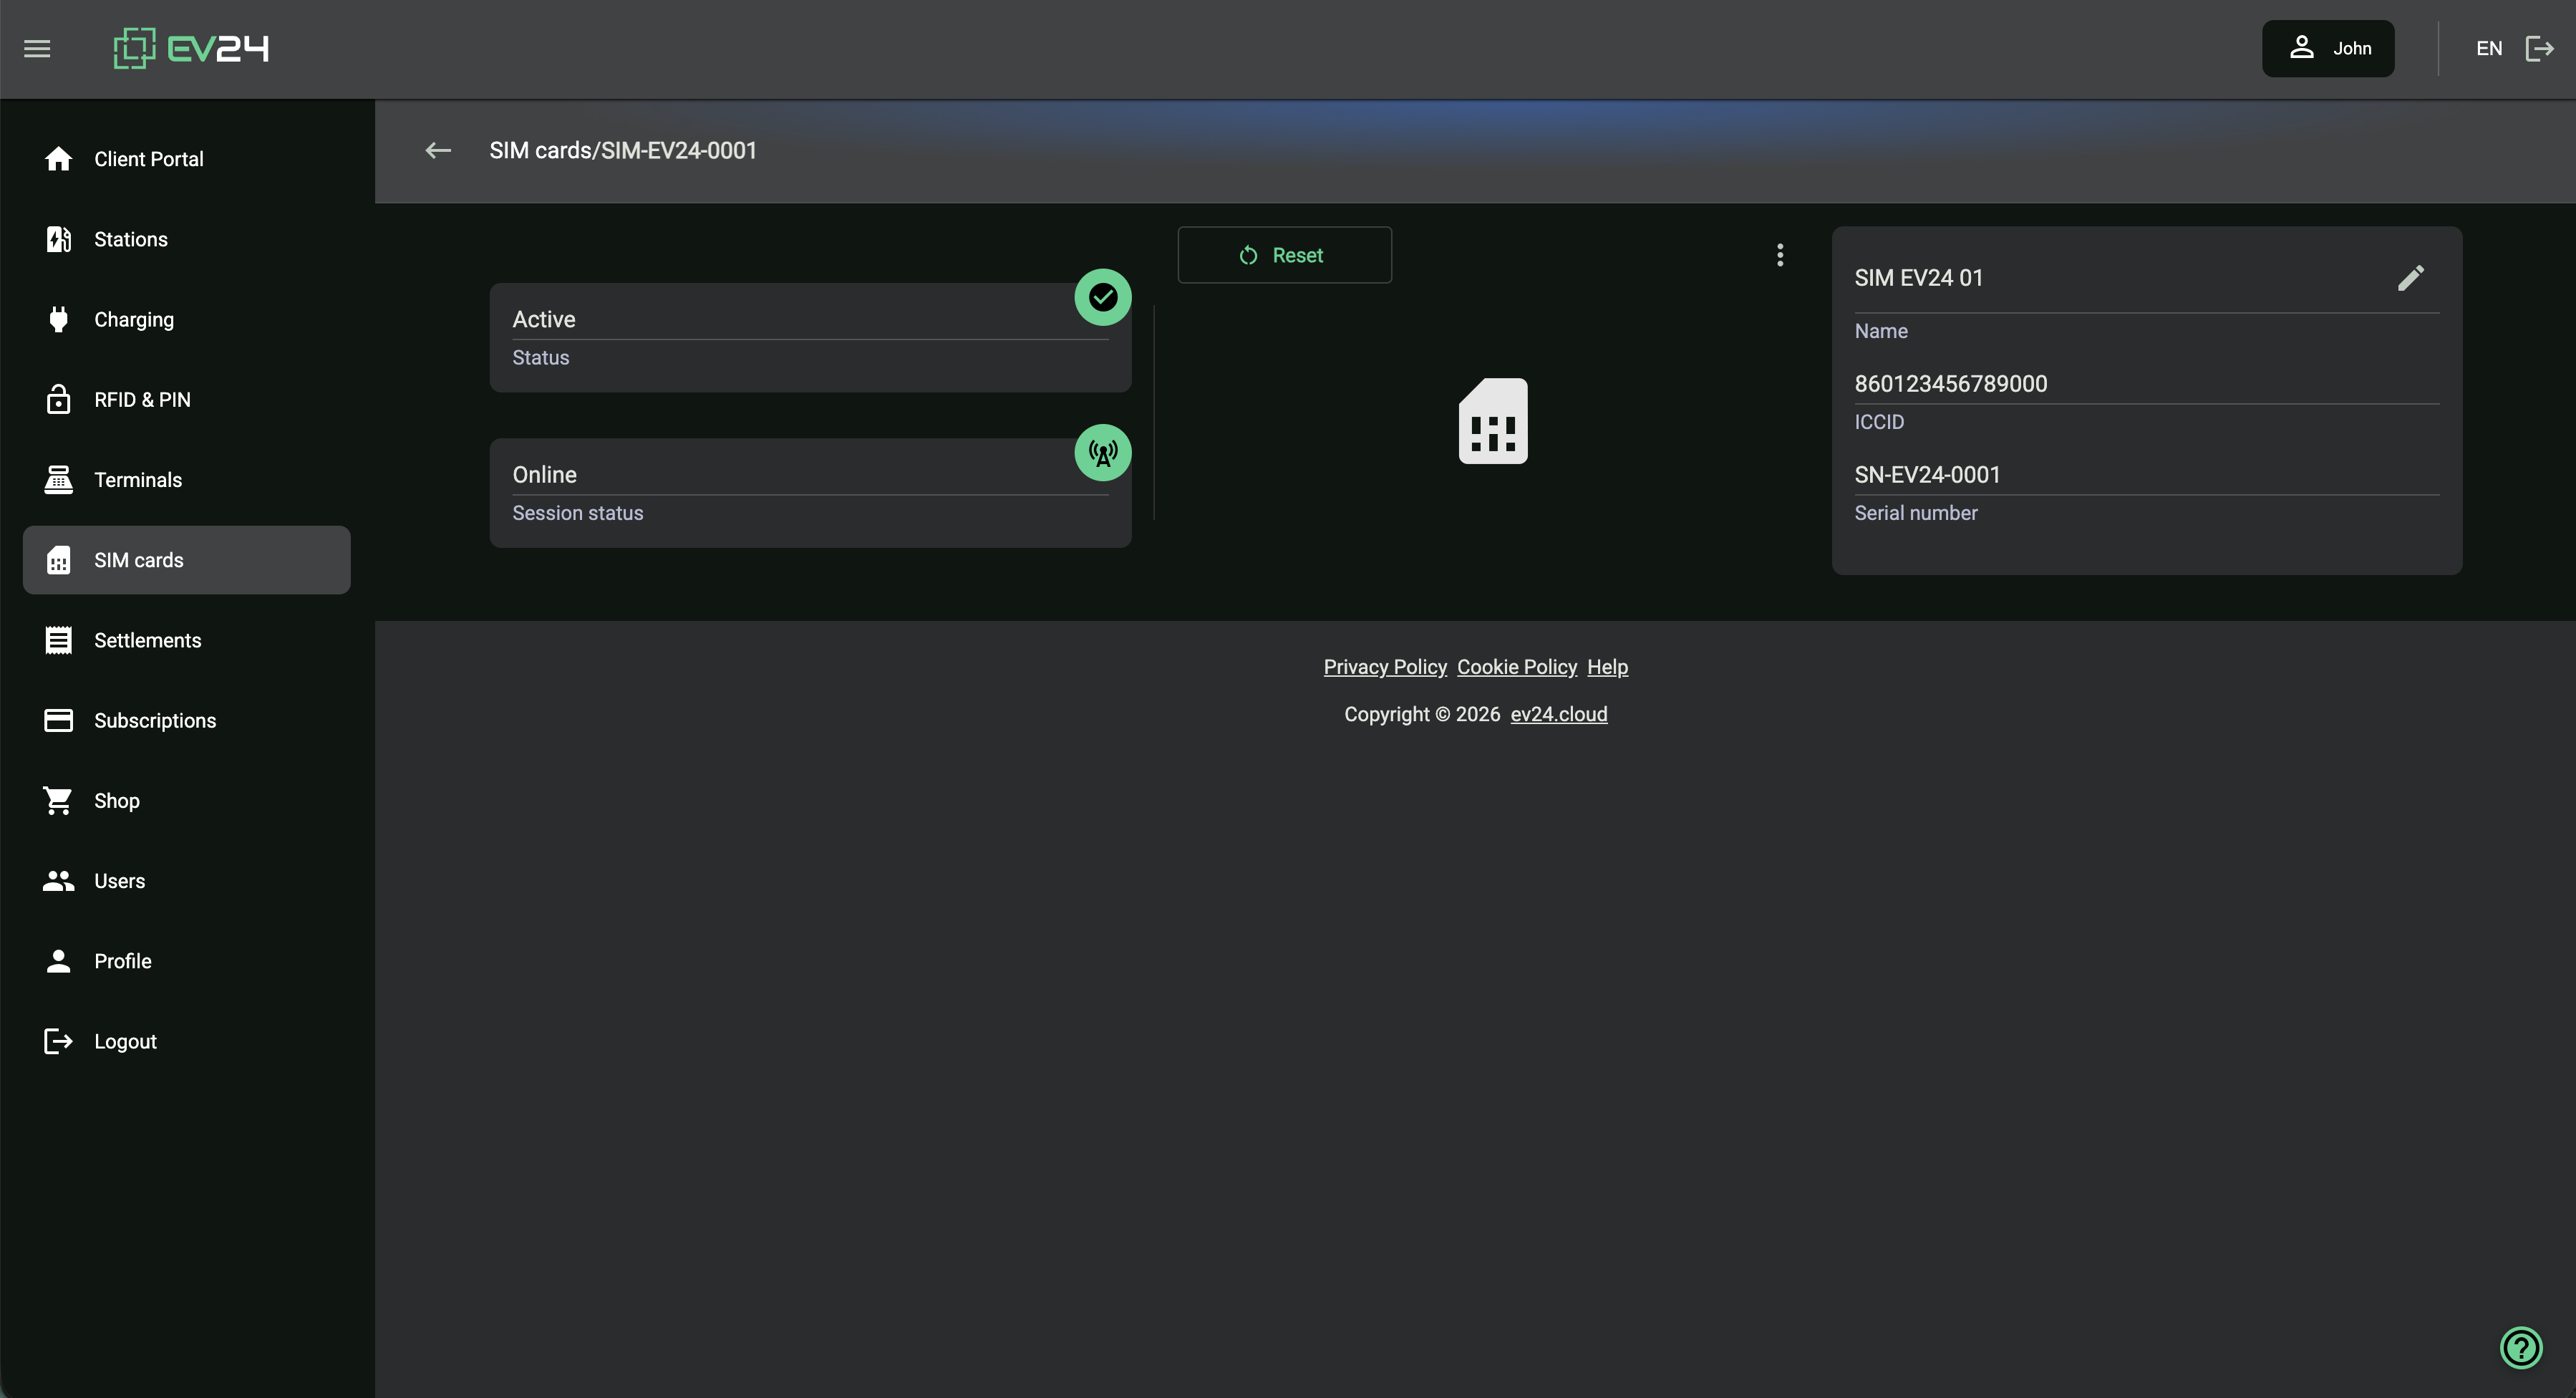Open the three-dot more options menu
The height and width of the screenshot is (1398, 2576).
(1780, 255)
